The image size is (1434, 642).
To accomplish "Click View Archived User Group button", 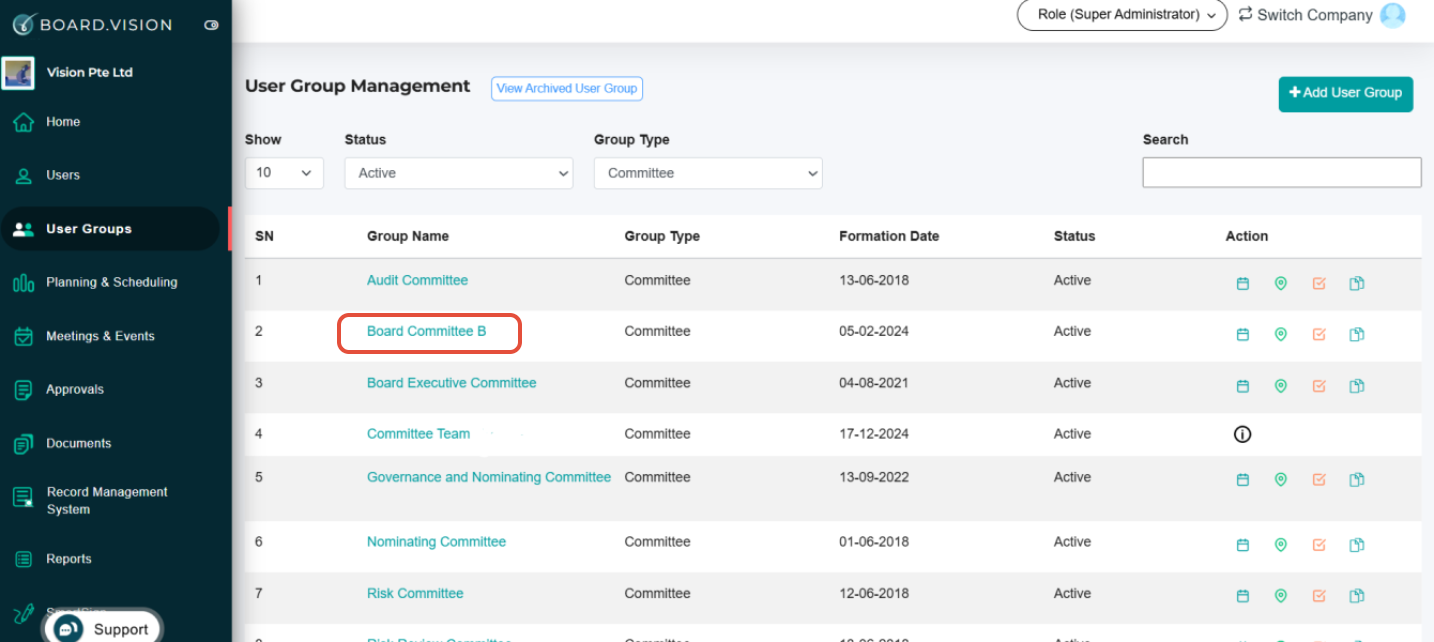I will click(567, 88).
